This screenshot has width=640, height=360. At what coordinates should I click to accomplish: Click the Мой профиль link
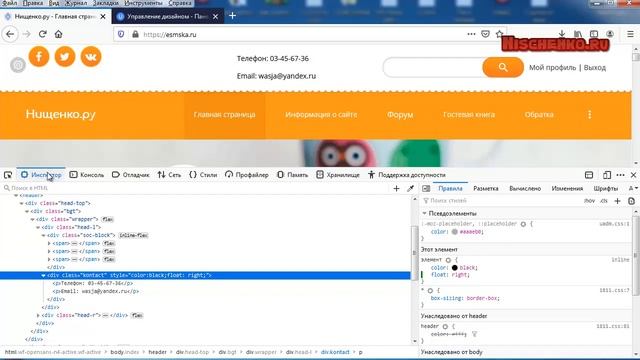click(x=552, y=68)
